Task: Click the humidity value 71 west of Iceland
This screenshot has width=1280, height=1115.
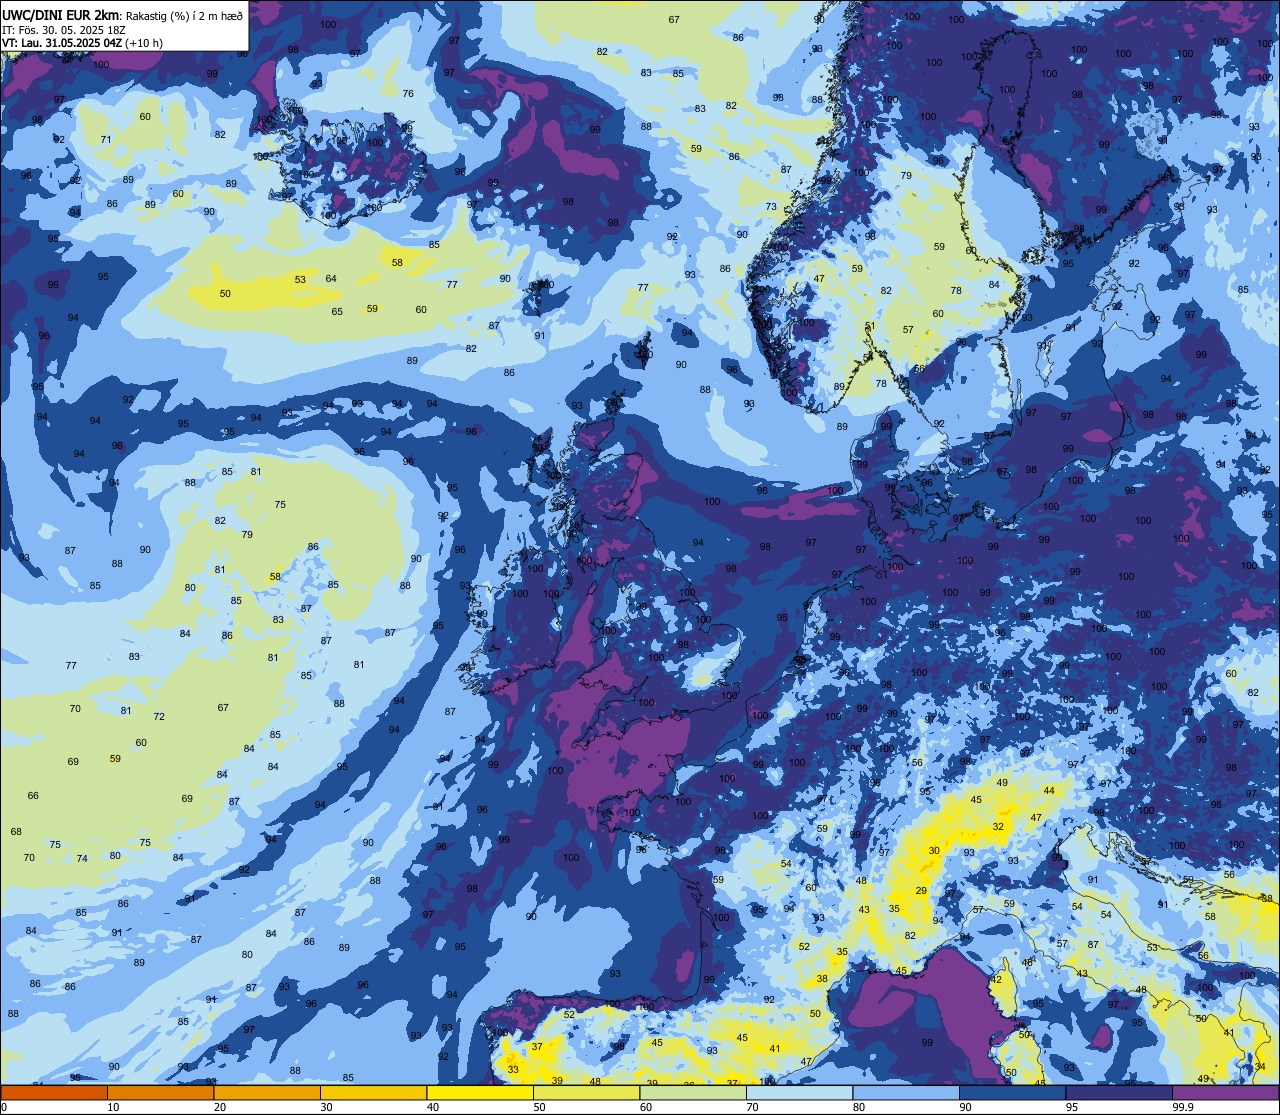Action: 106,139
